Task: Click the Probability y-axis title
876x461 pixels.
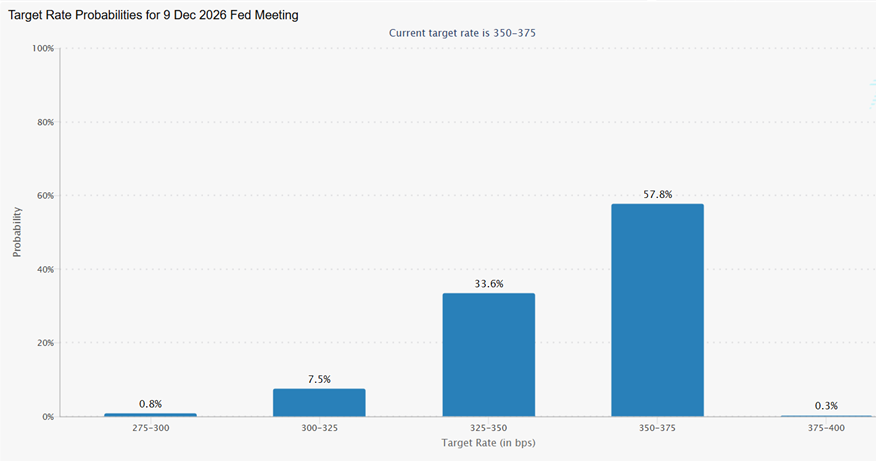Action: click(x=17, y=232)
